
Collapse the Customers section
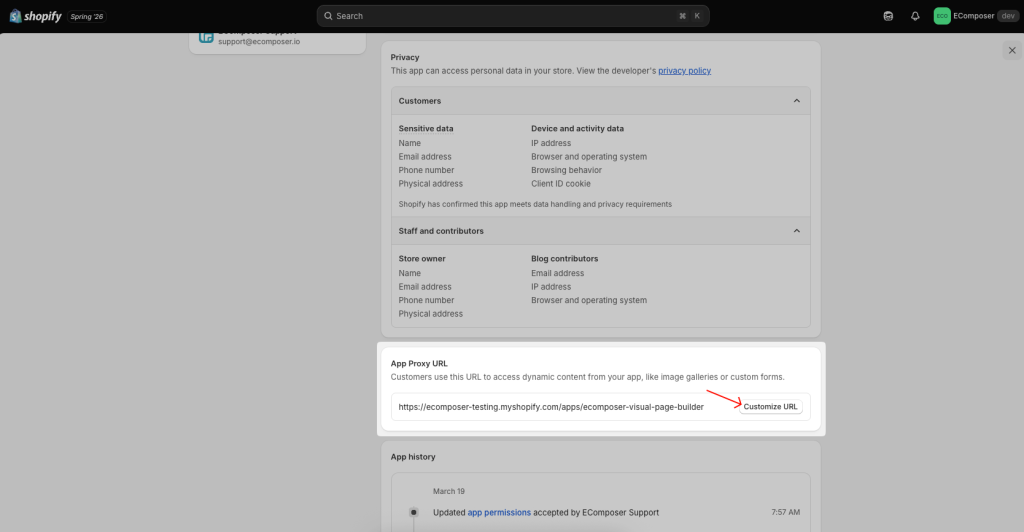(x=796, y=101)
